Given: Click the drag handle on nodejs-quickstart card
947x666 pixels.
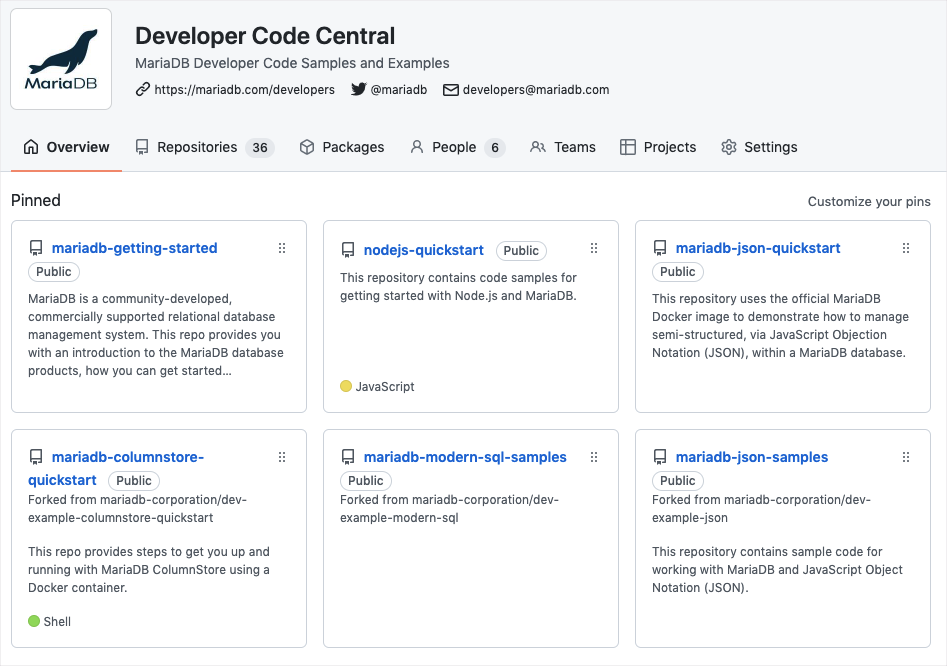Looking at the screenshot, I should point(594,248).
